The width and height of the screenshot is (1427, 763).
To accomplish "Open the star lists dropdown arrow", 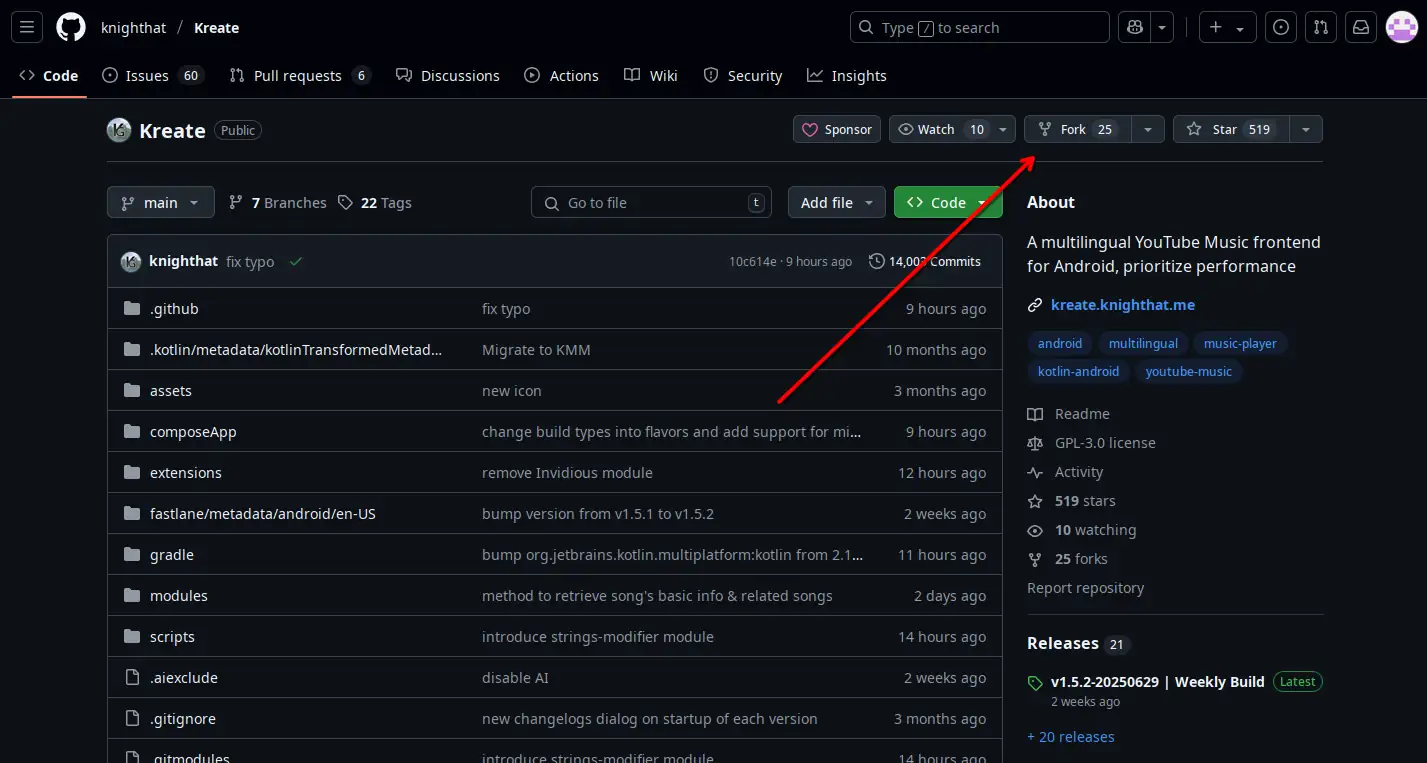I will click(1306, 129).
